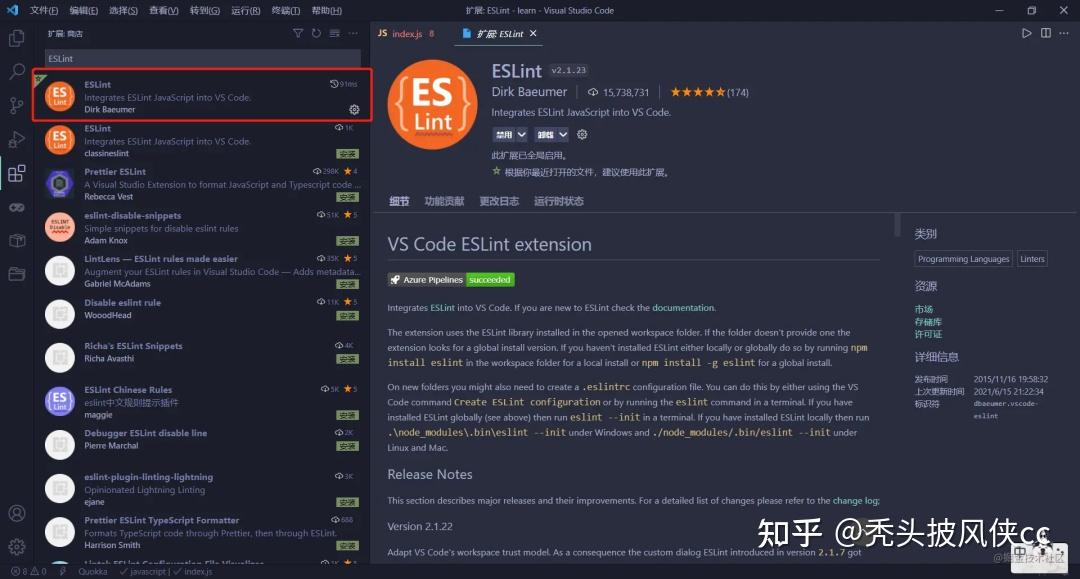Click errors and warnings status bar item

pyautogui.click(x=28, y=571)
